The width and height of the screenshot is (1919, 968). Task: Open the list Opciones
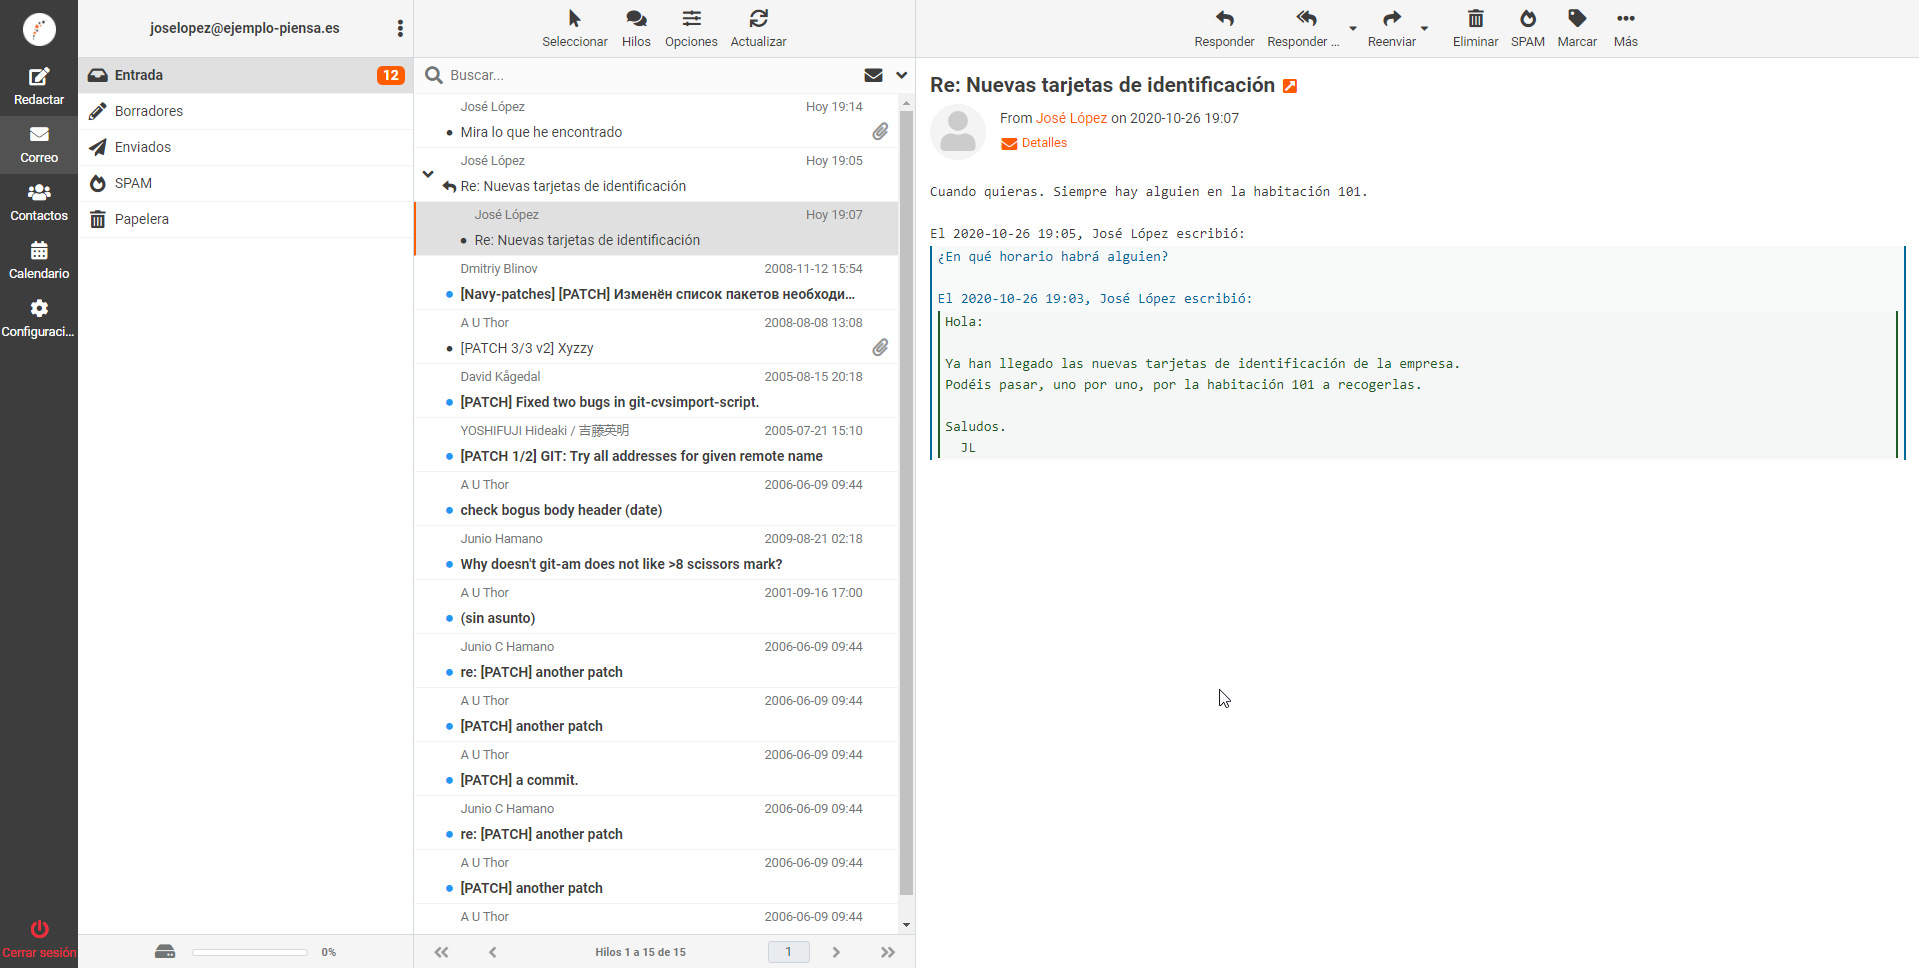click(x=691, y=29)
